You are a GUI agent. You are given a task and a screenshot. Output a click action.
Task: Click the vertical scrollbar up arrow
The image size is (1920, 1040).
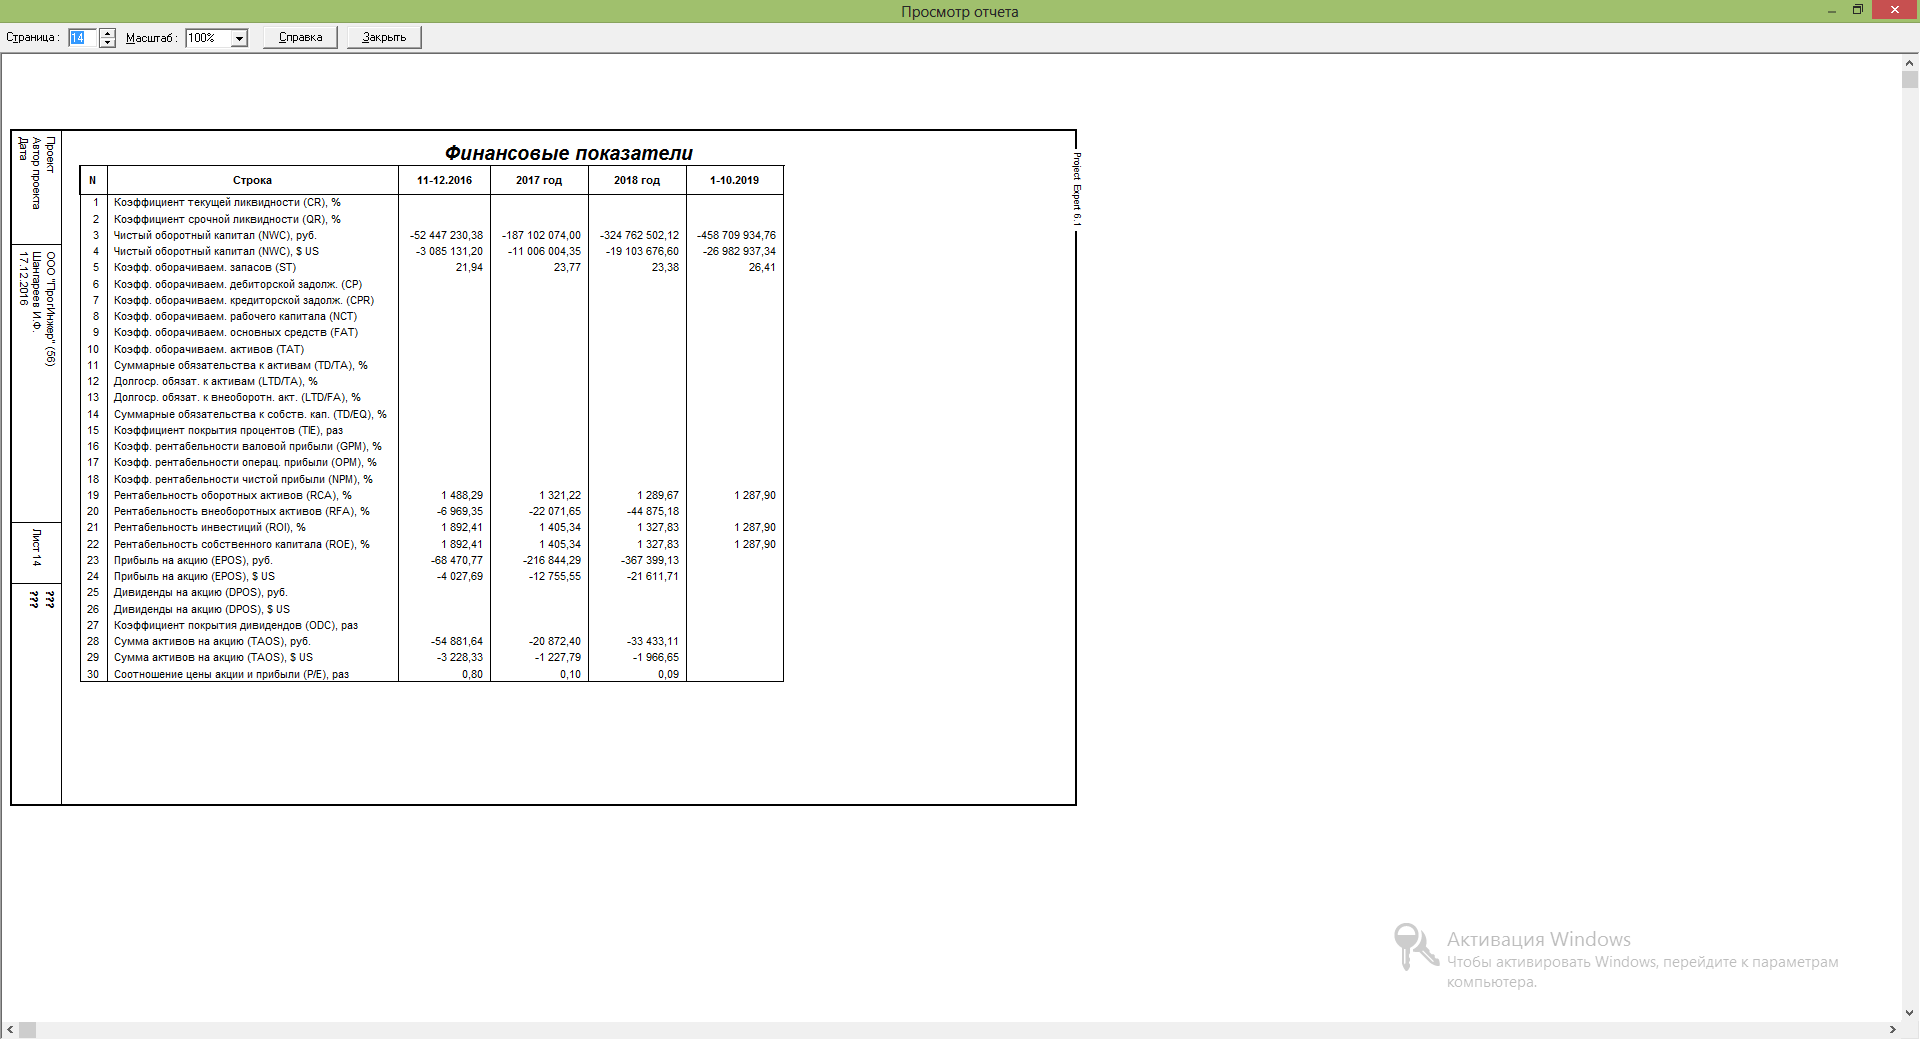coord(1910,64)
